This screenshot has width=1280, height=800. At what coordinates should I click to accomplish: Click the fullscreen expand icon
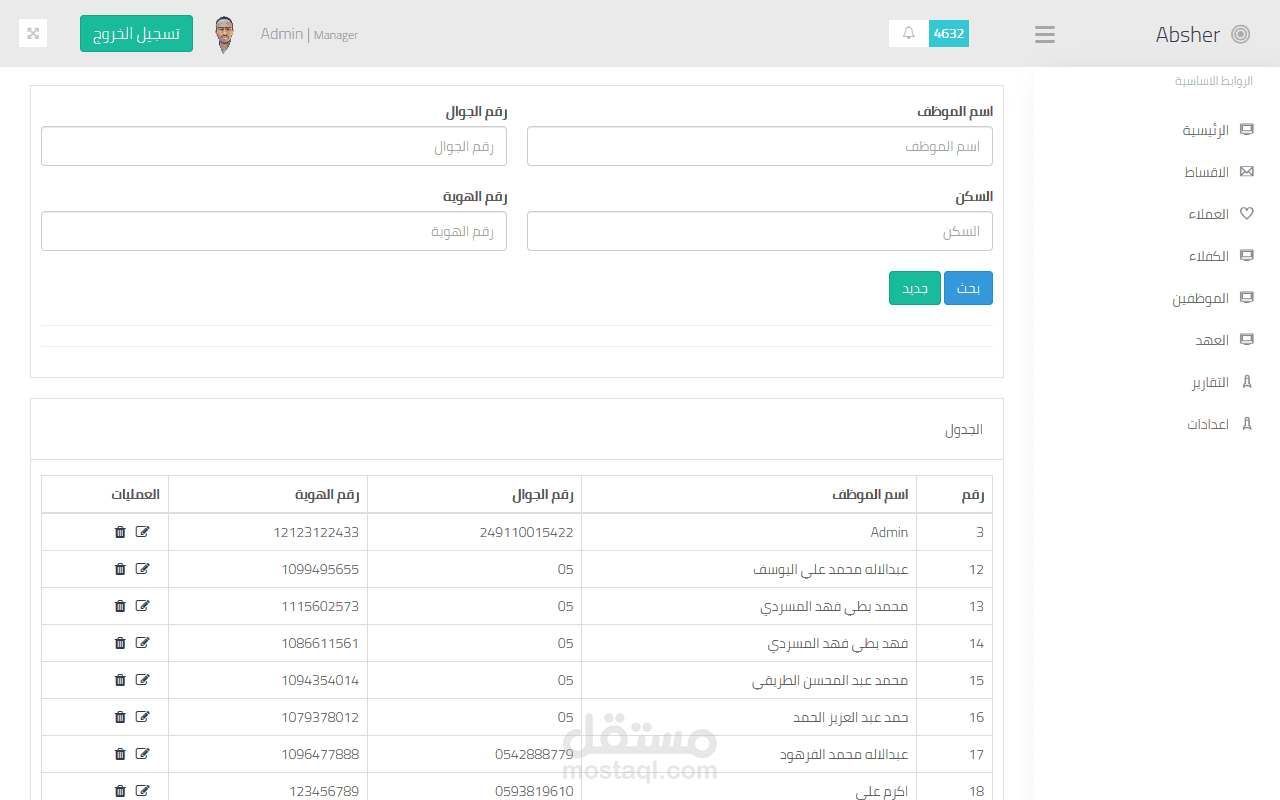click(x=33, y=33)
